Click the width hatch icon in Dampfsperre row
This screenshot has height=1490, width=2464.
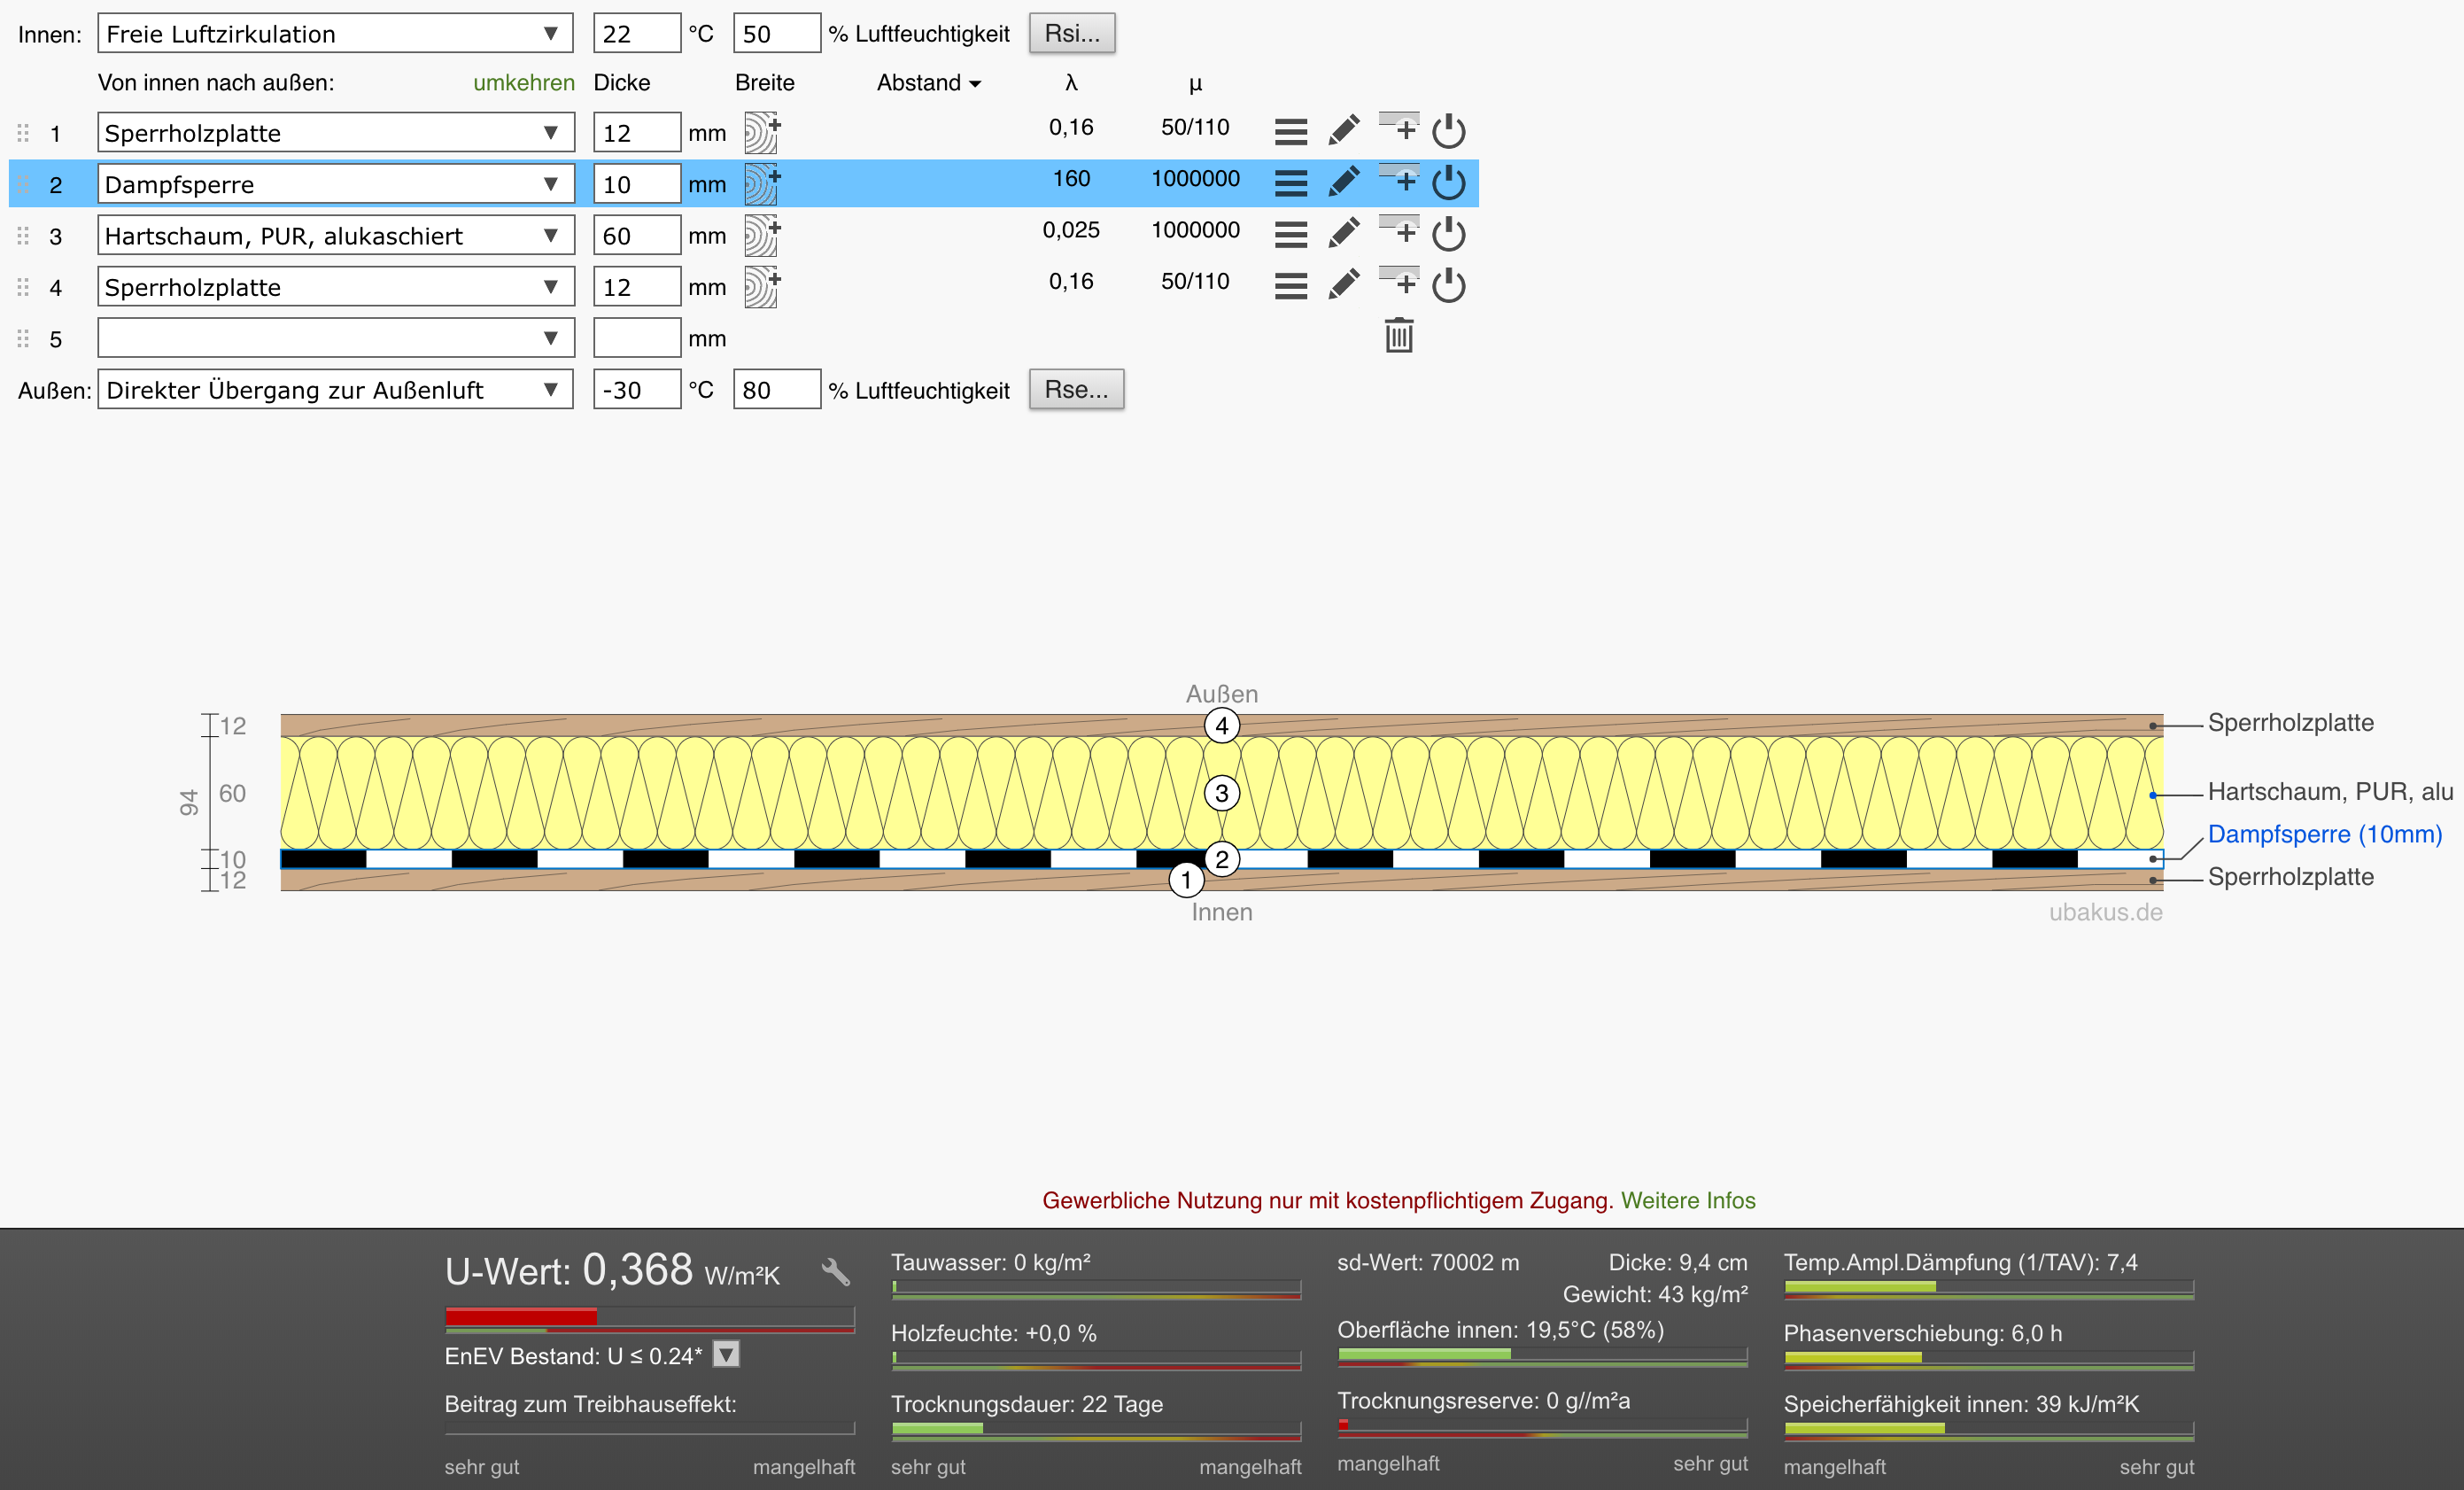point(762,184)
